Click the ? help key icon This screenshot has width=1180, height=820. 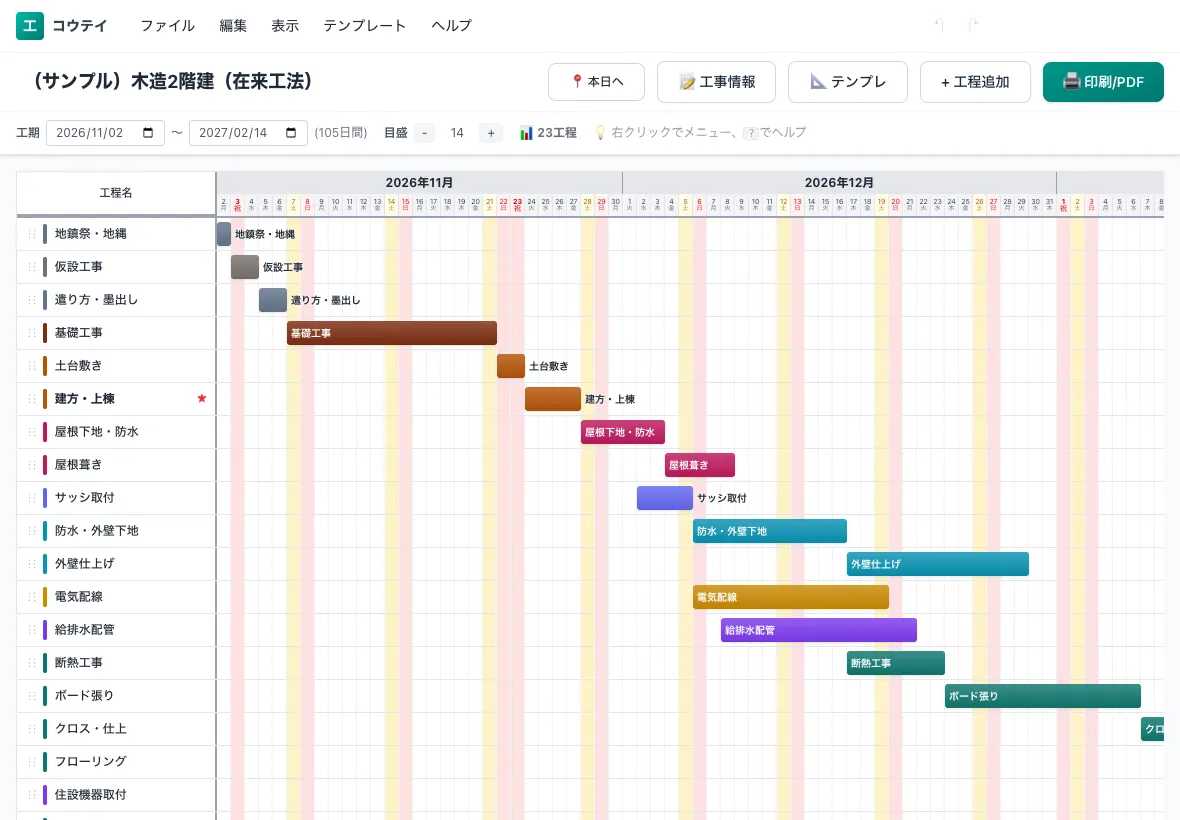click(x=750, y=133)
